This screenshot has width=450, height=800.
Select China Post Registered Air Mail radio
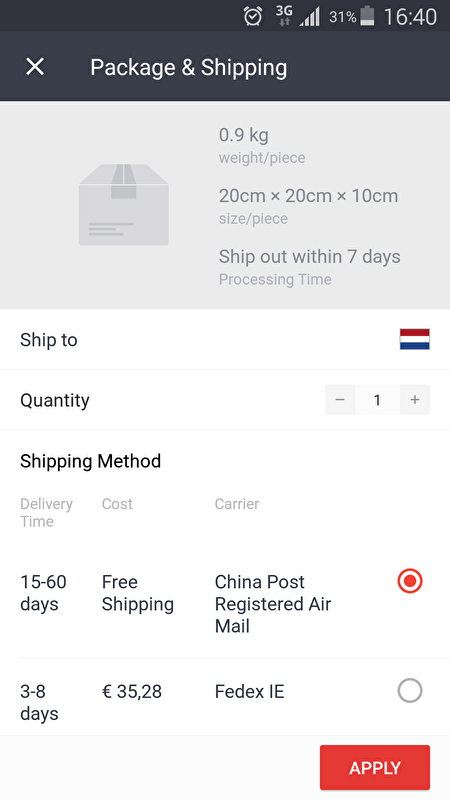pos(410,581)
